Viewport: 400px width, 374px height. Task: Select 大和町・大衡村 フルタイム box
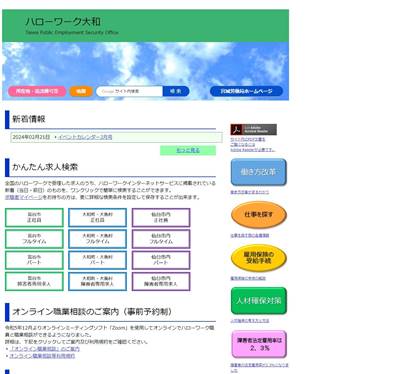tap(98, 239)
